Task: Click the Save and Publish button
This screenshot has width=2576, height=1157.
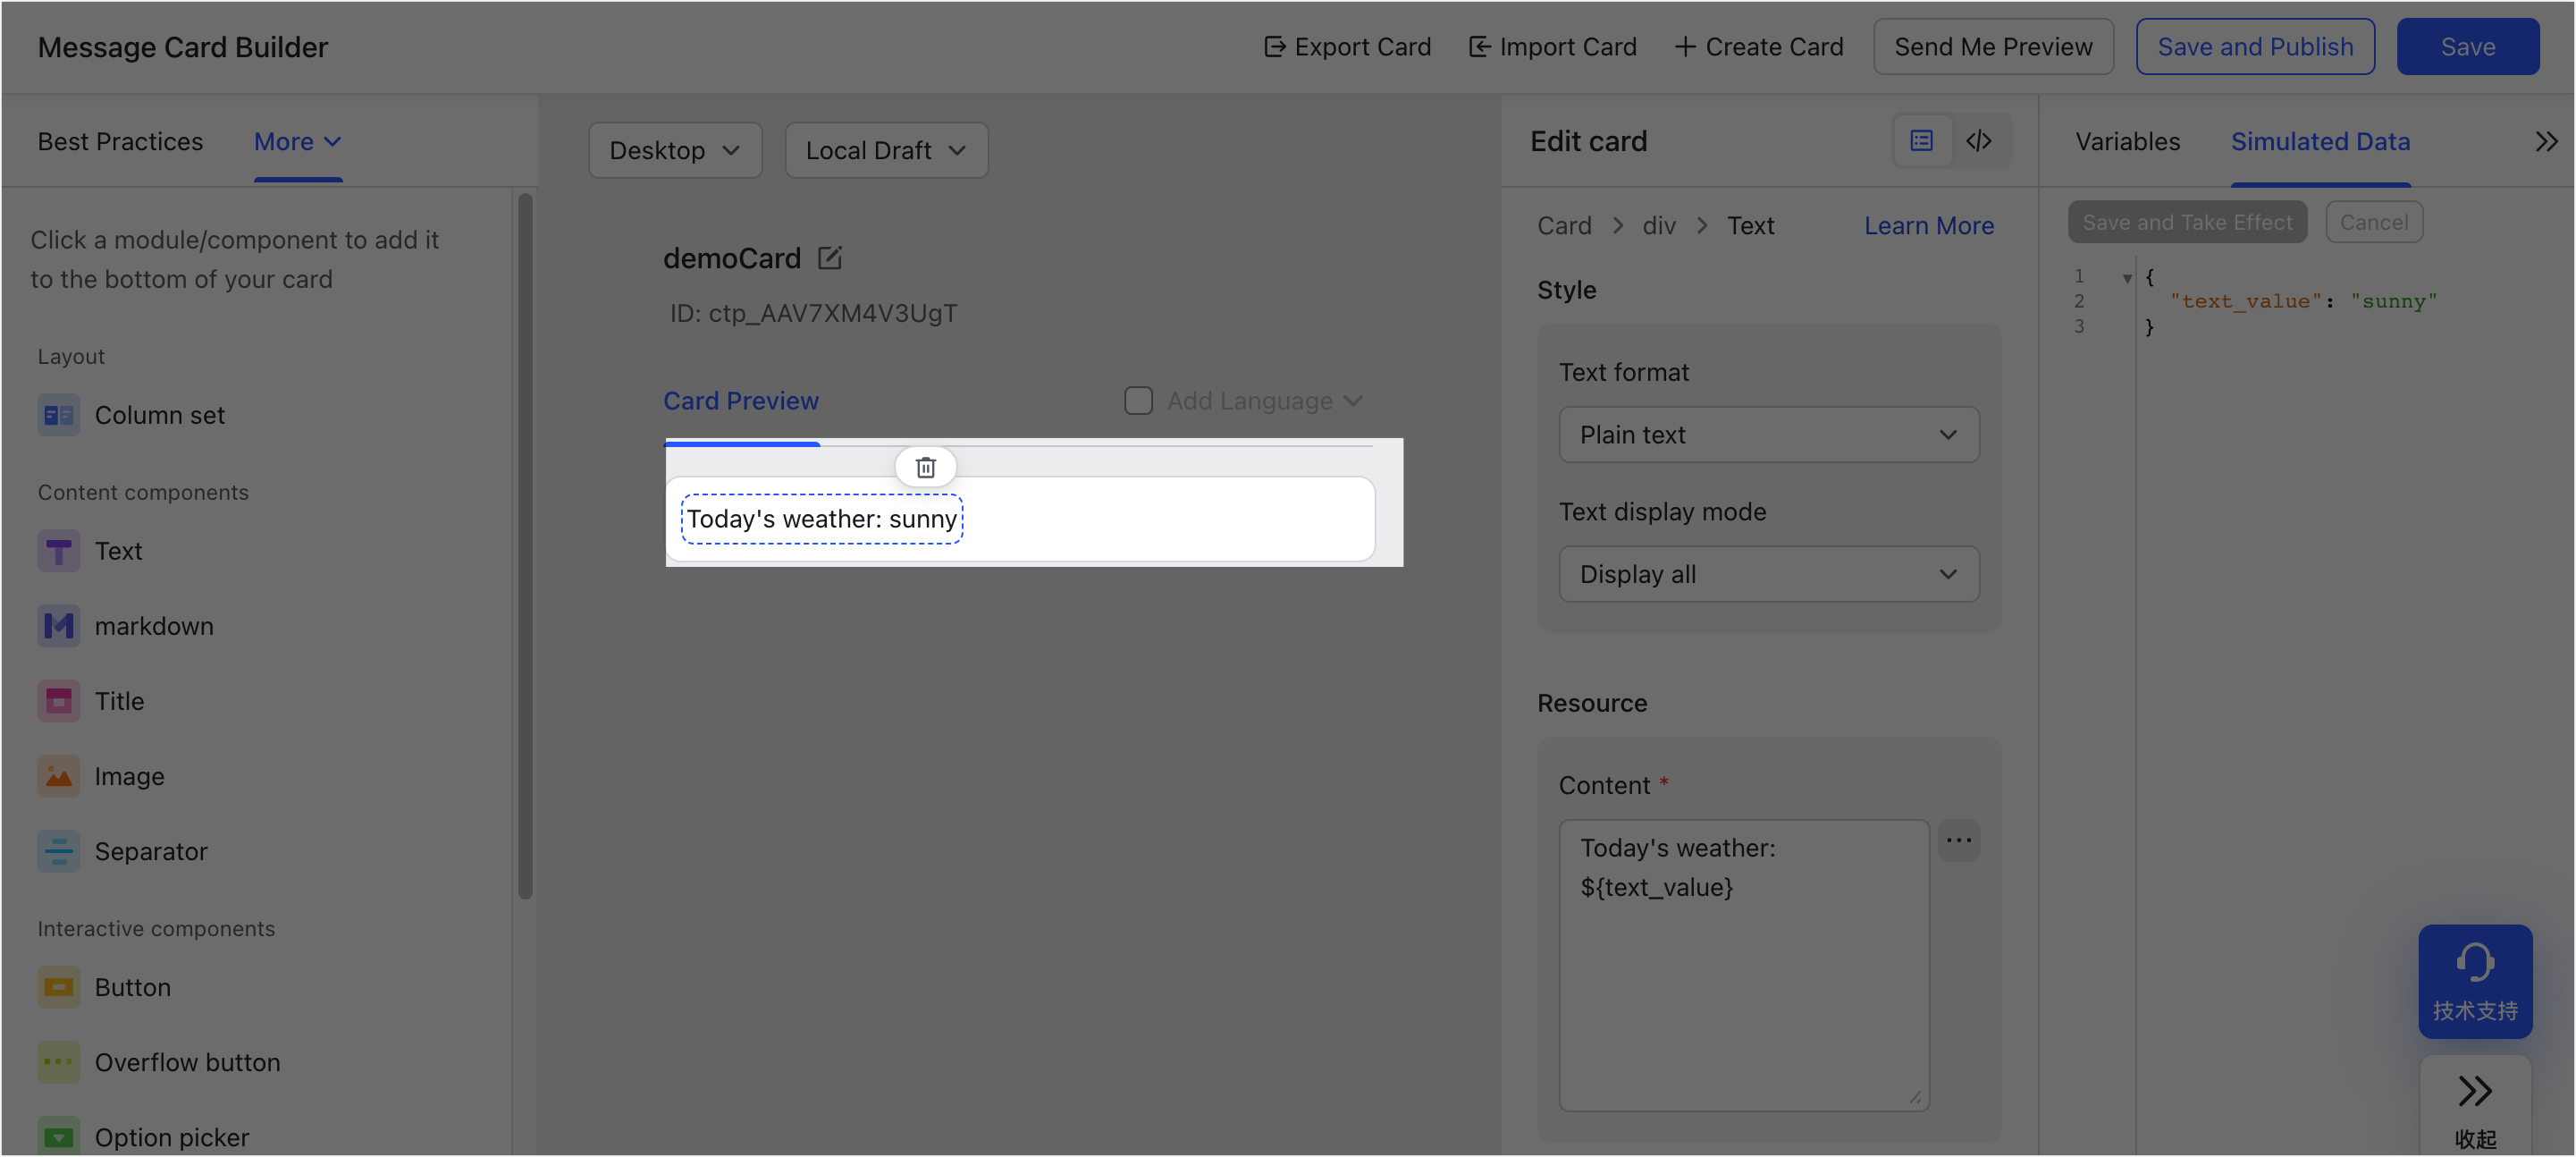Action: (x=2255, y=46)
